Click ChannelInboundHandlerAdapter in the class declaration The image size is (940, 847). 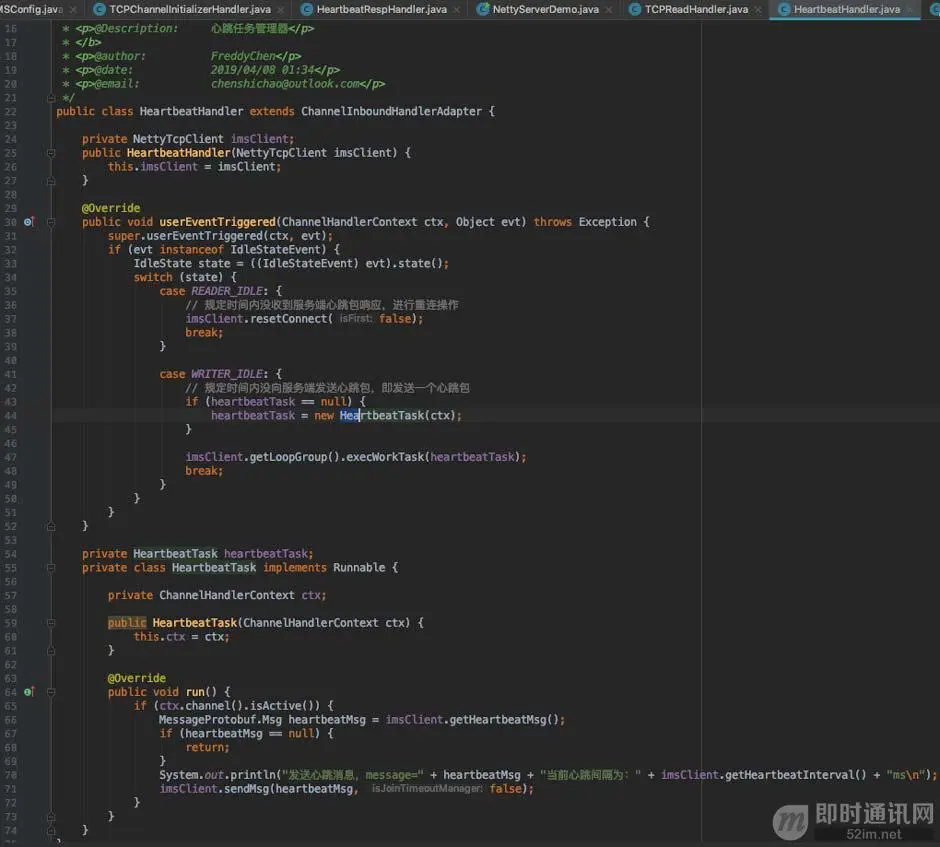point(391,111)
